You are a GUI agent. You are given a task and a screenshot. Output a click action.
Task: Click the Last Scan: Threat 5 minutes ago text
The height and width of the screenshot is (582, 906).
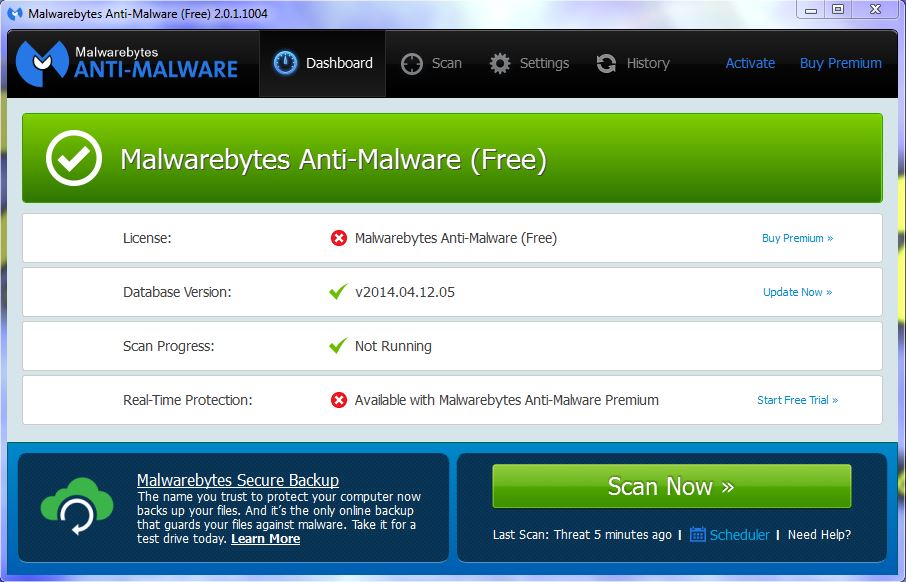(582, 535)
